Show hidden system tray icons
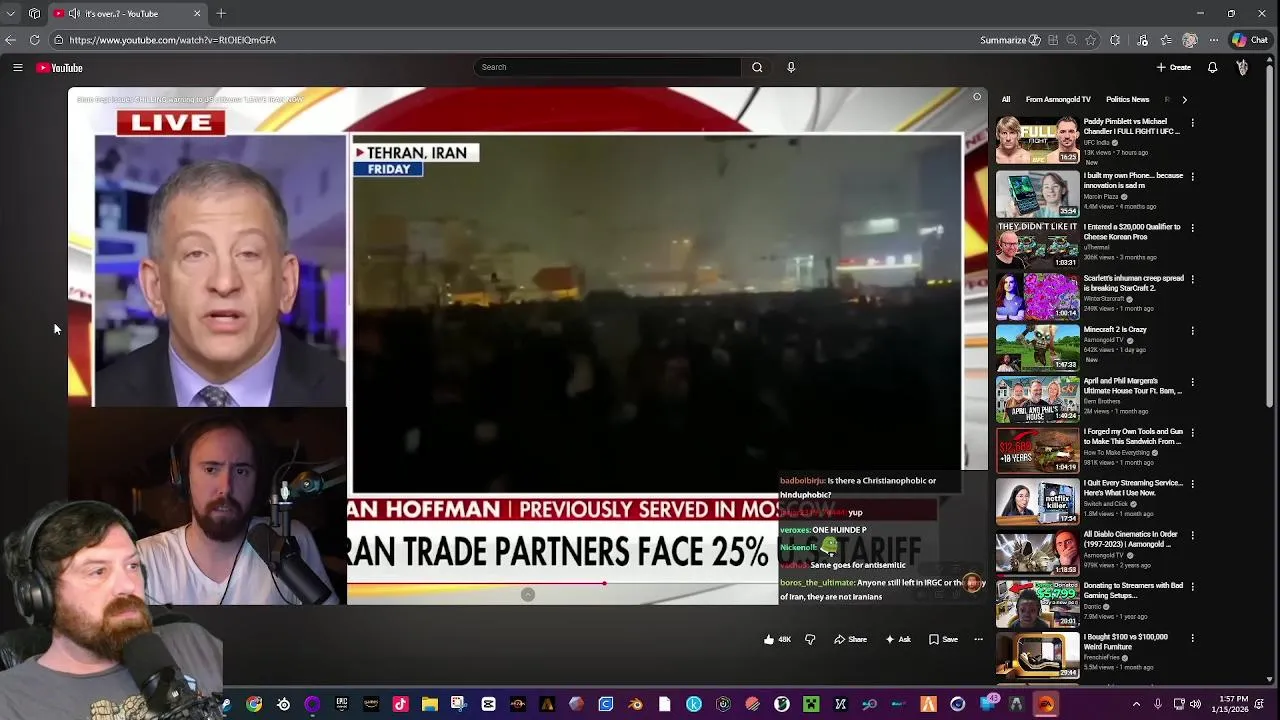The image size is (1280, 720). point(1136,704)
